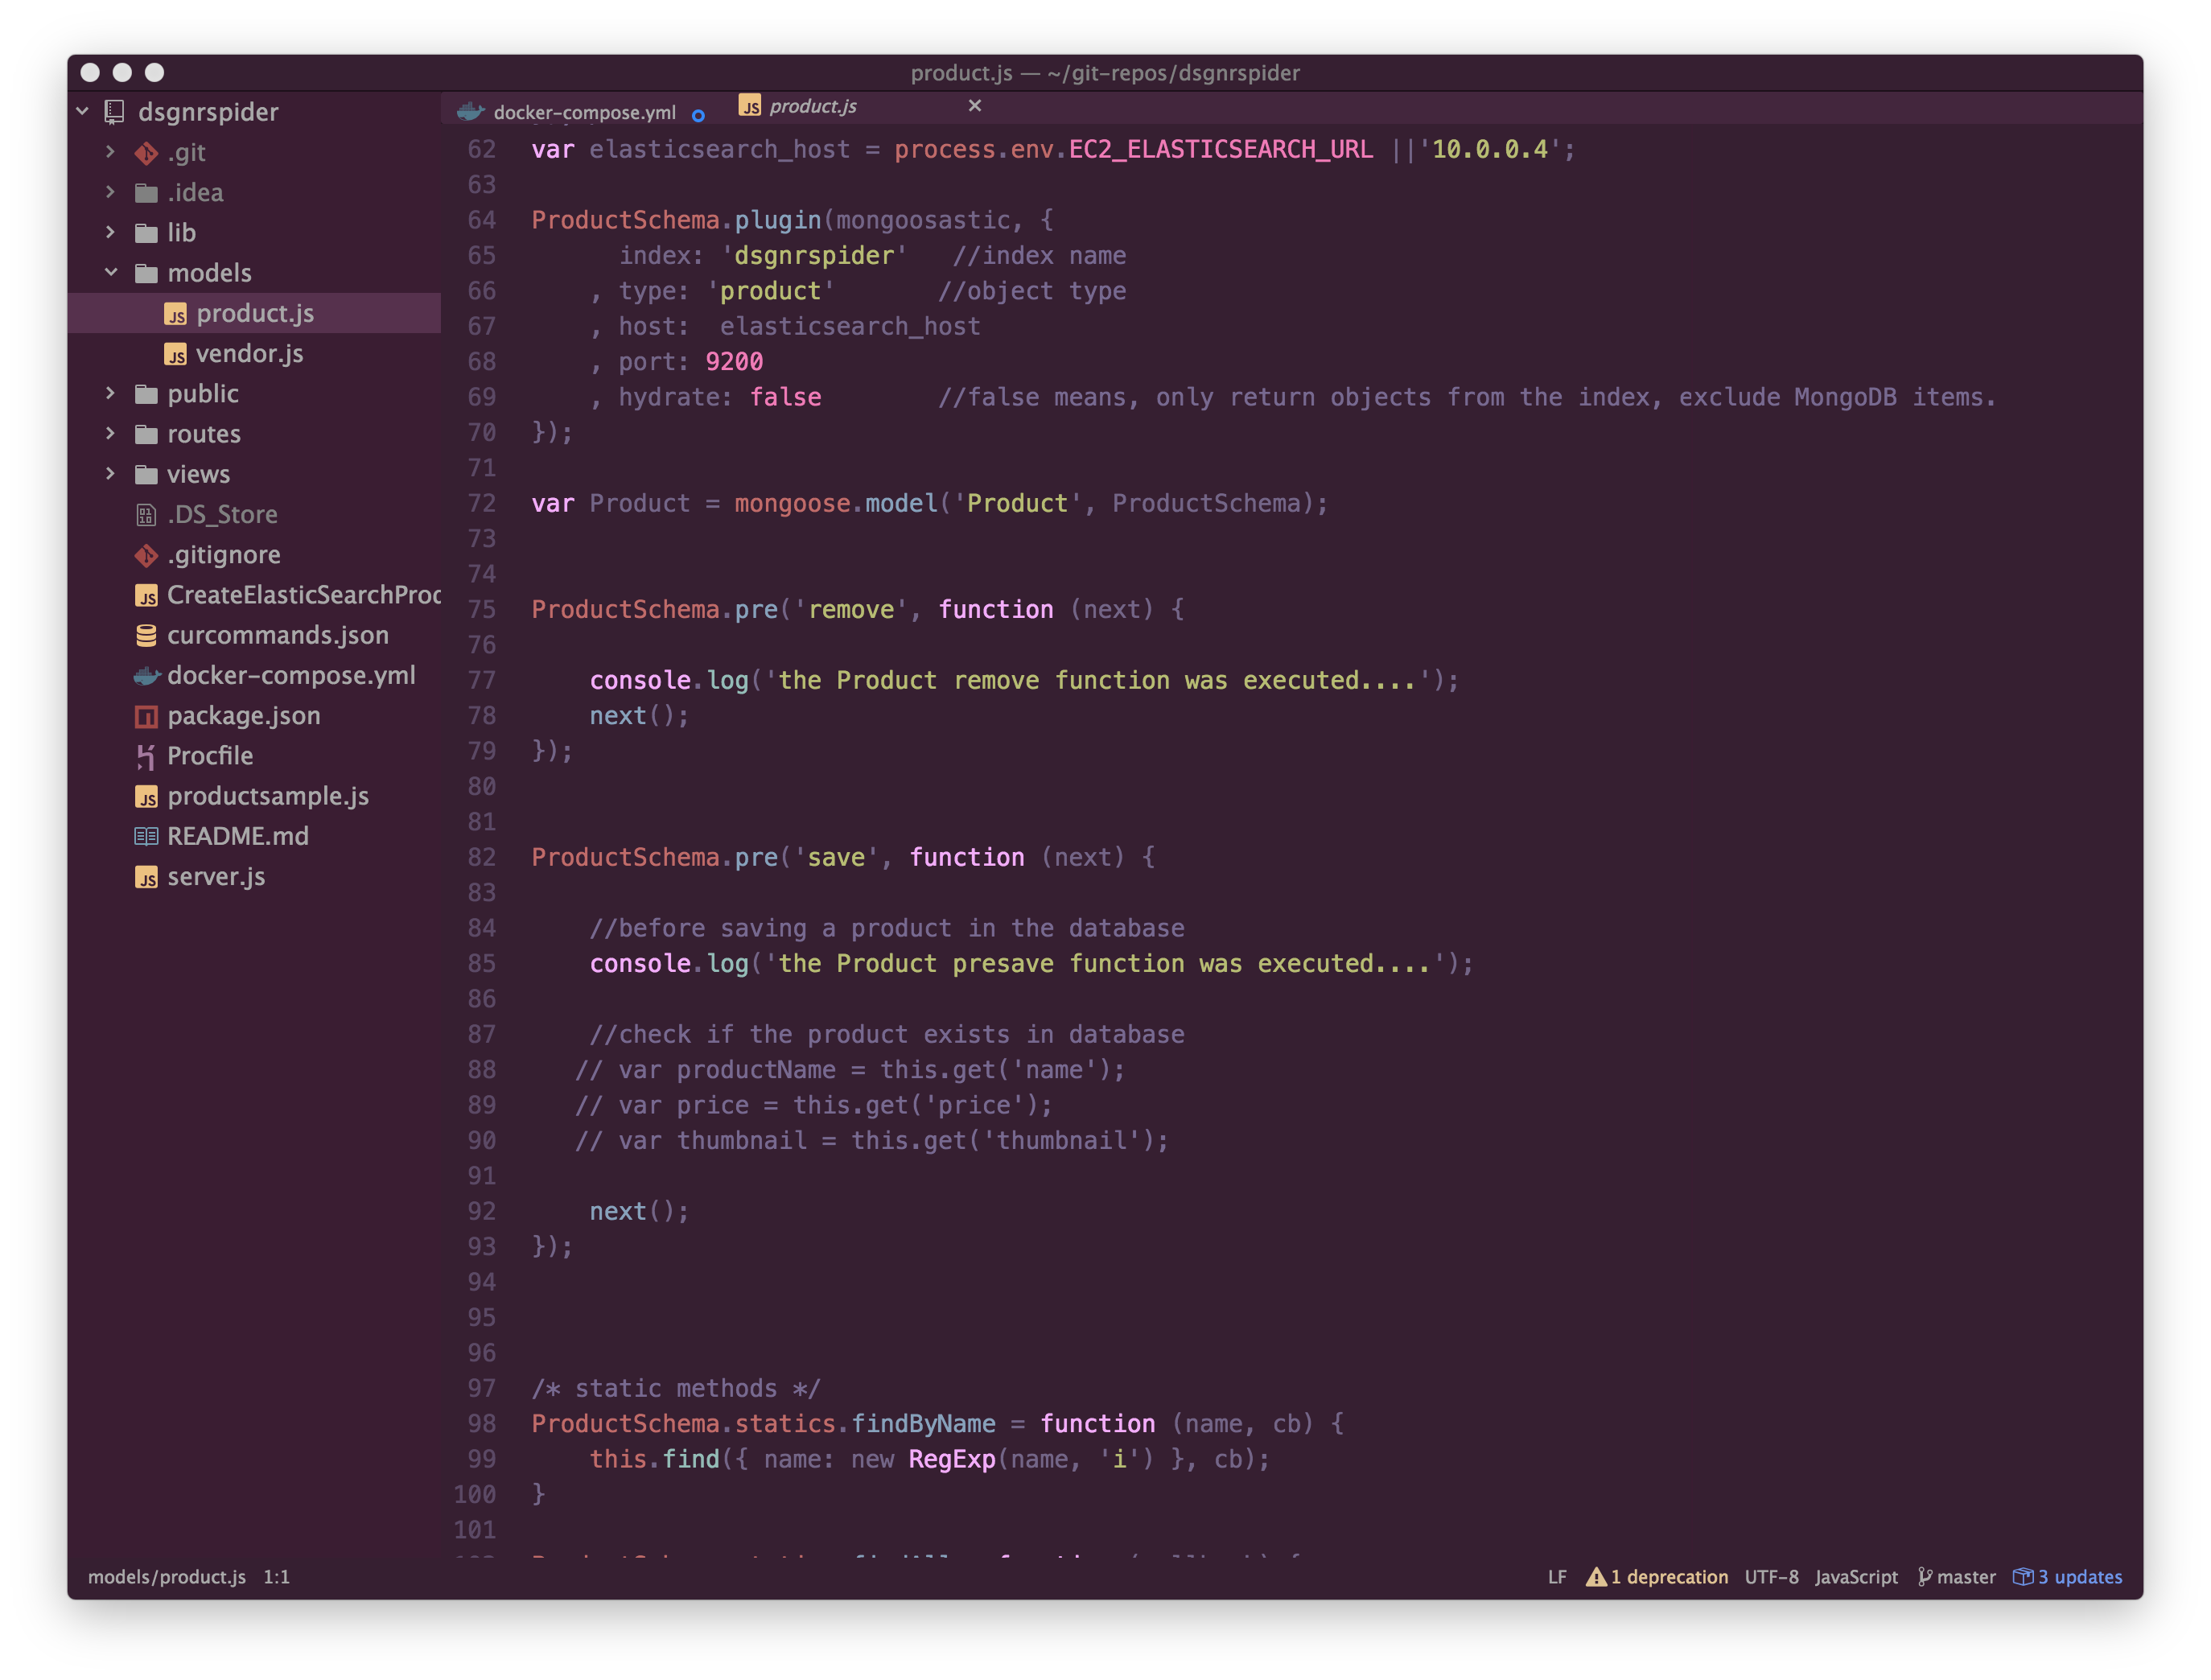The width and height of the screenshot is (2211, 1680).
Task: Click package.json npm icon
Action: 146,716
